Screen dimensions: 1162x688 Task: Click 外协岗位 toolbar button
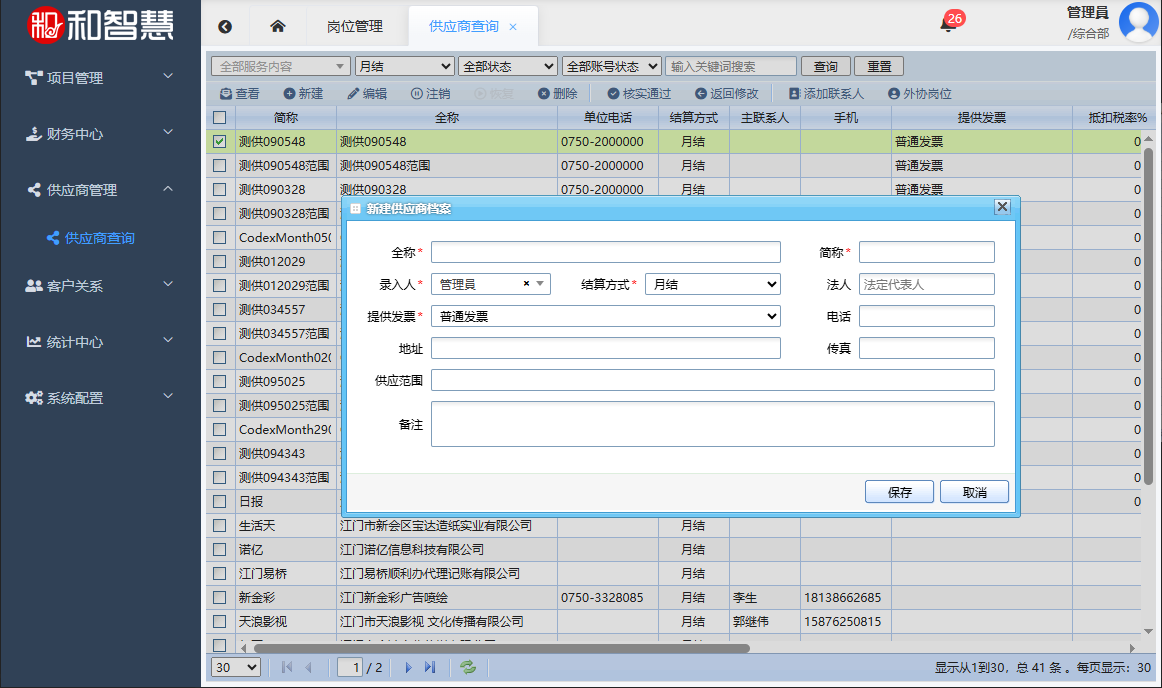[920, 93]
